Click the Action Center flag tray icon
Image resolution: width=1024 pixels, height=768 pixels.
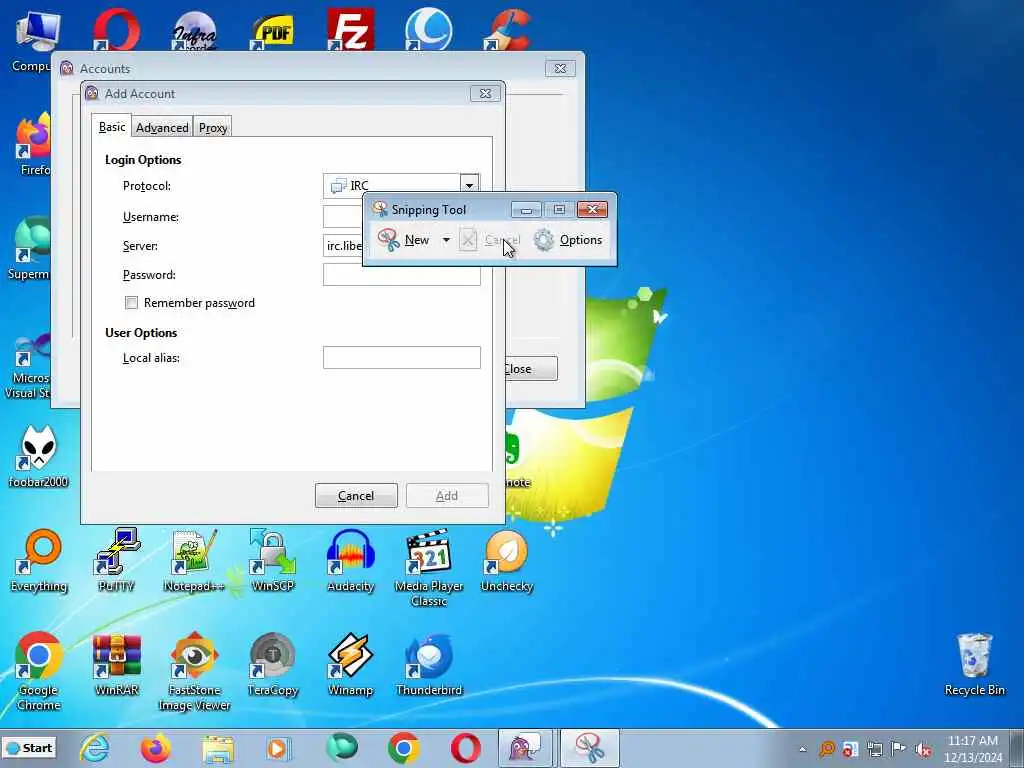pos(899,749)
